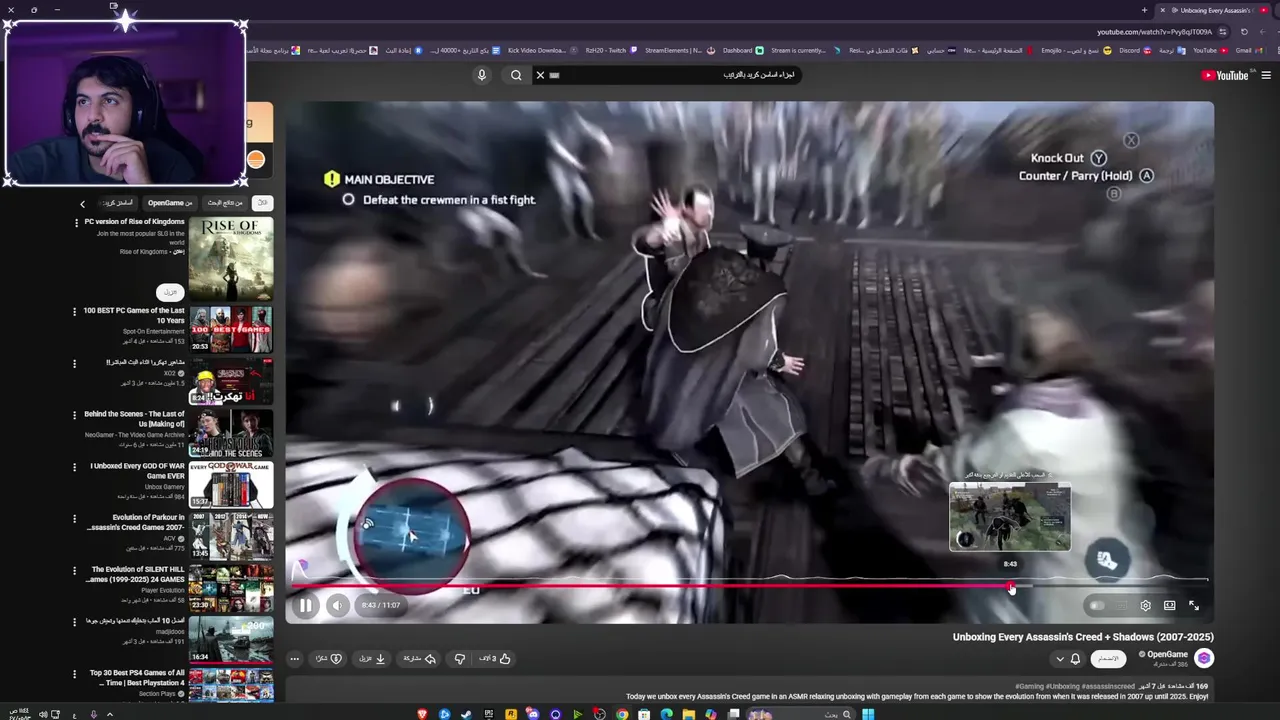
Task: Click the Download button
Action: [372, 658]
